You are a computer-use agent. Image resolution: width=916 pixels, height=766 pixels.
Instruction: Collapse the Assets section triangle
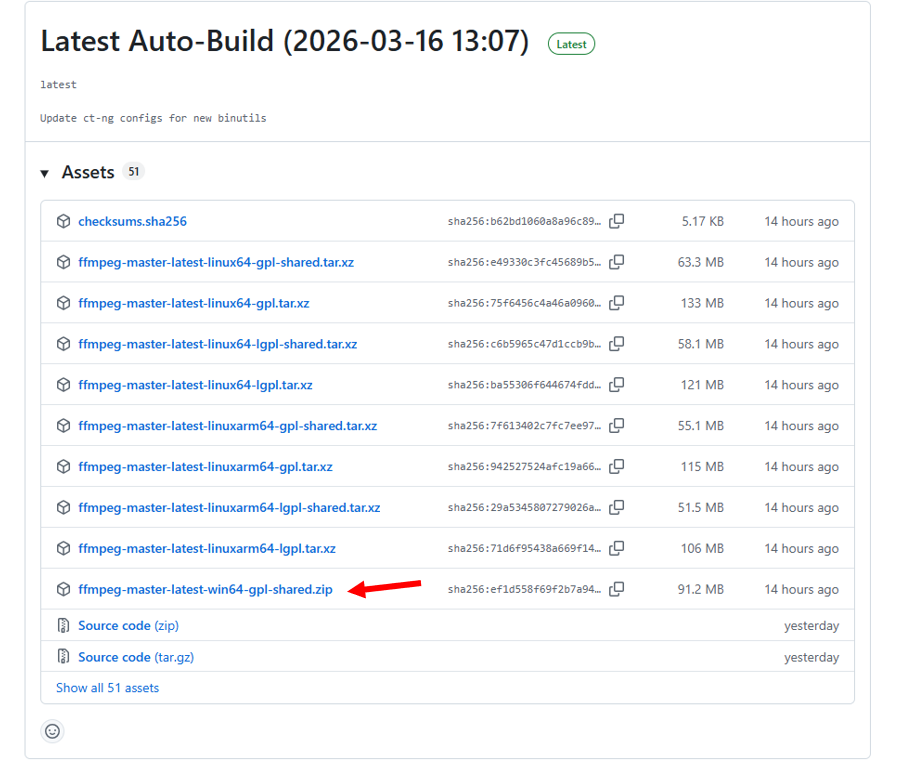point(44,173)
